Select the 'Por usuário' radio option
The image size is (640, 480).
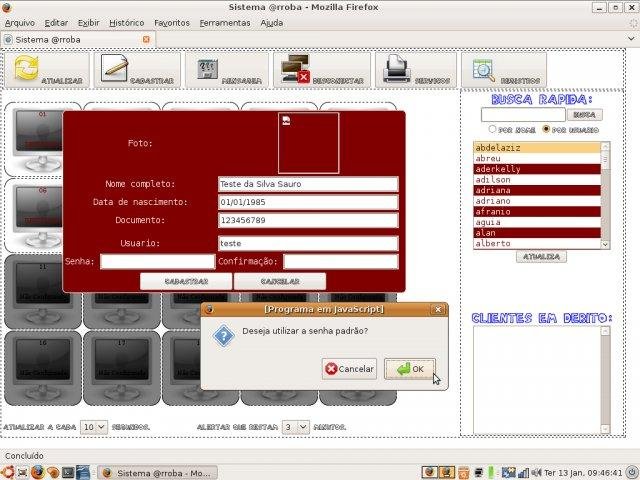(546, 129)
